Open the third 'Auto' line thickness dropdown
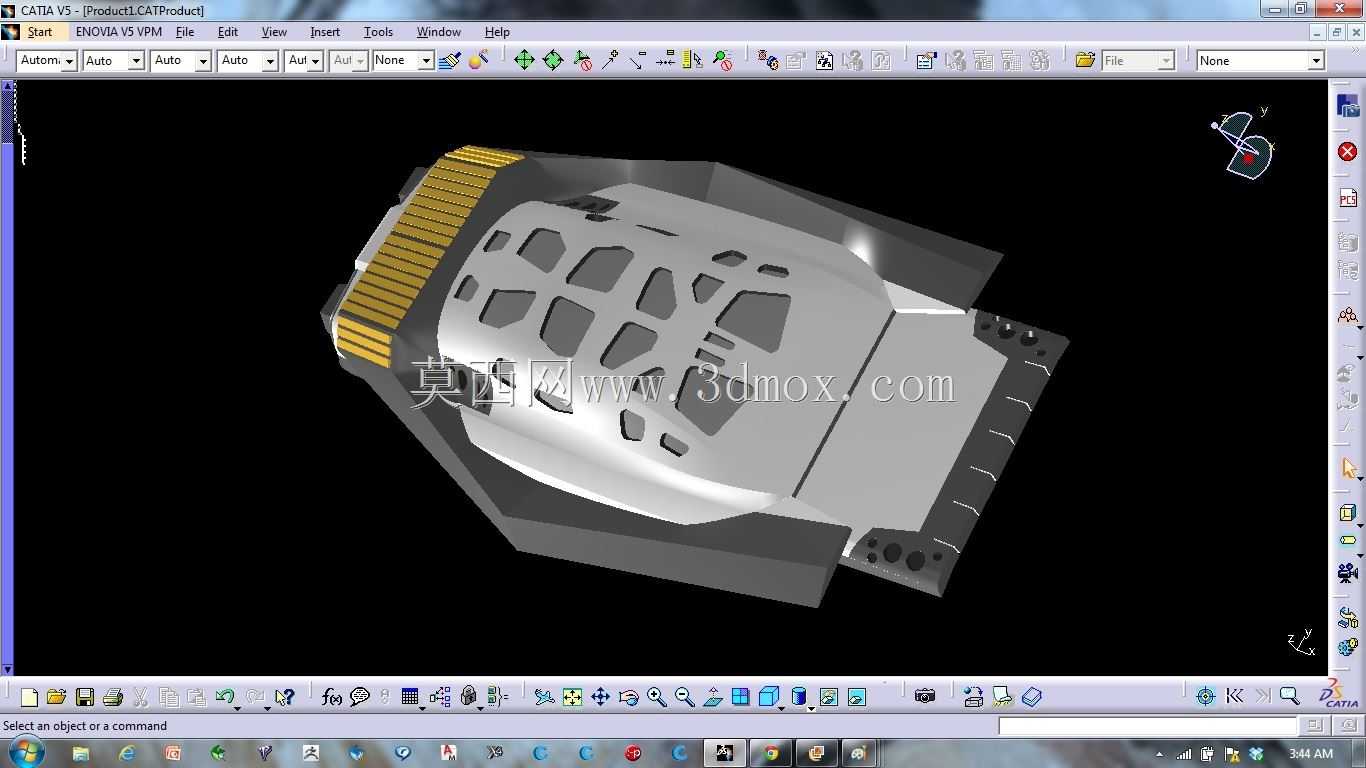Viewport: 1366px width, 768px height. coord(203,61)
